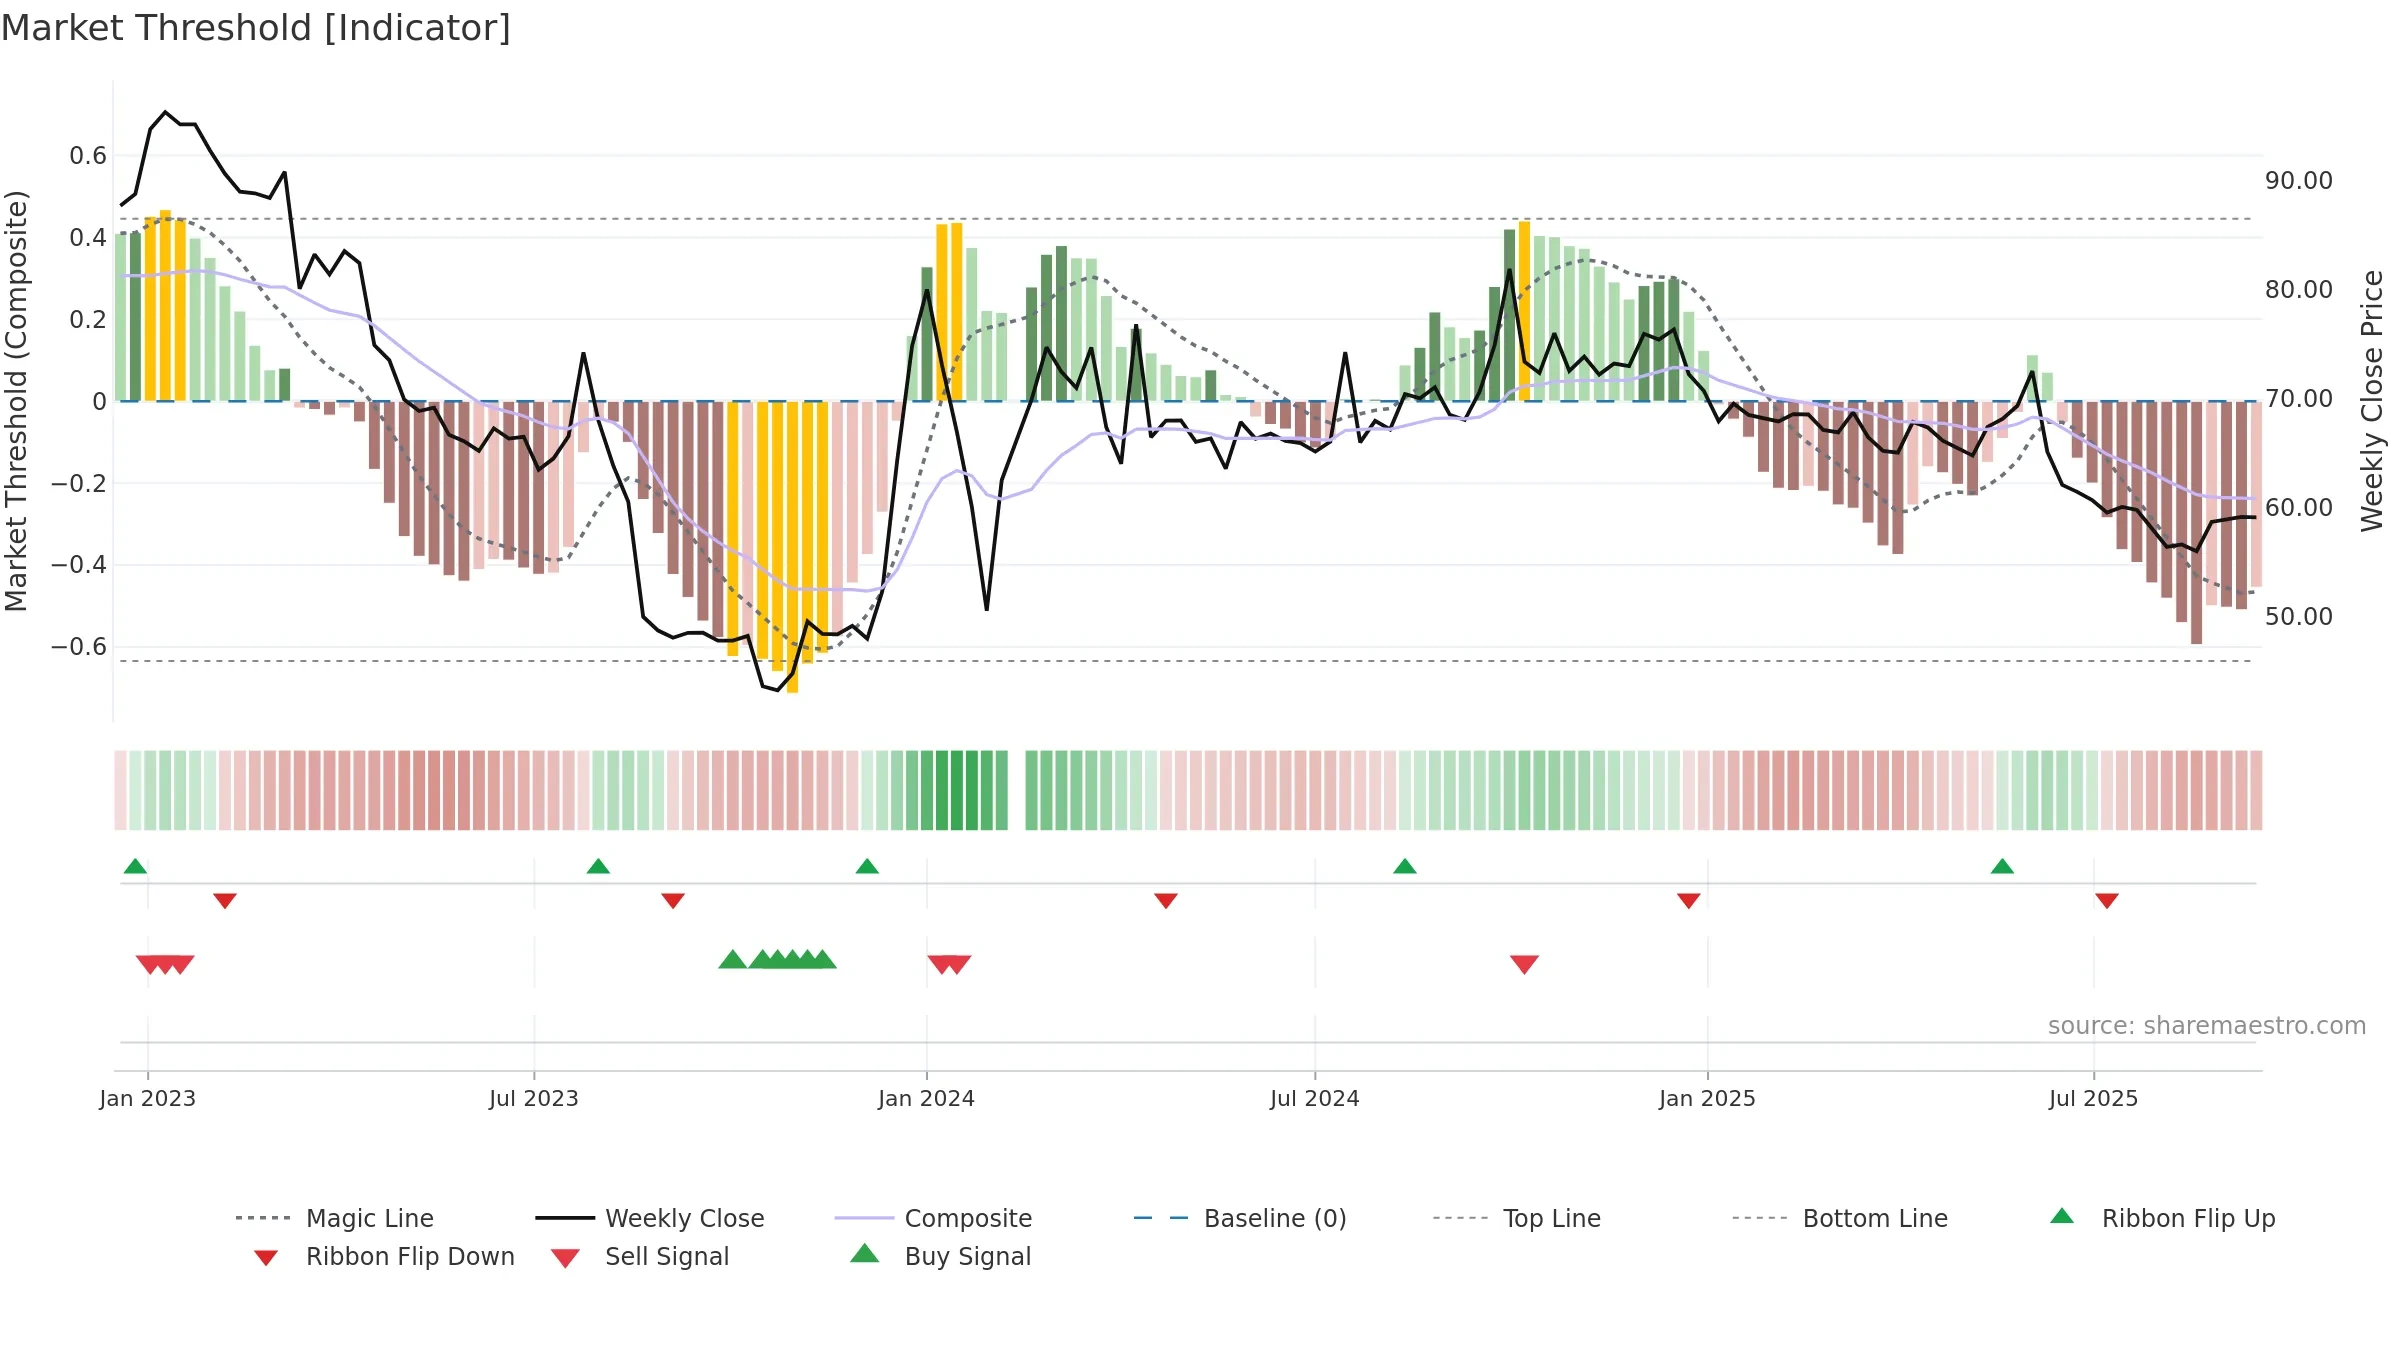Click the 0.6 left axis tick label
The height and width of the screenshot is (1350, 2400).
88,156
